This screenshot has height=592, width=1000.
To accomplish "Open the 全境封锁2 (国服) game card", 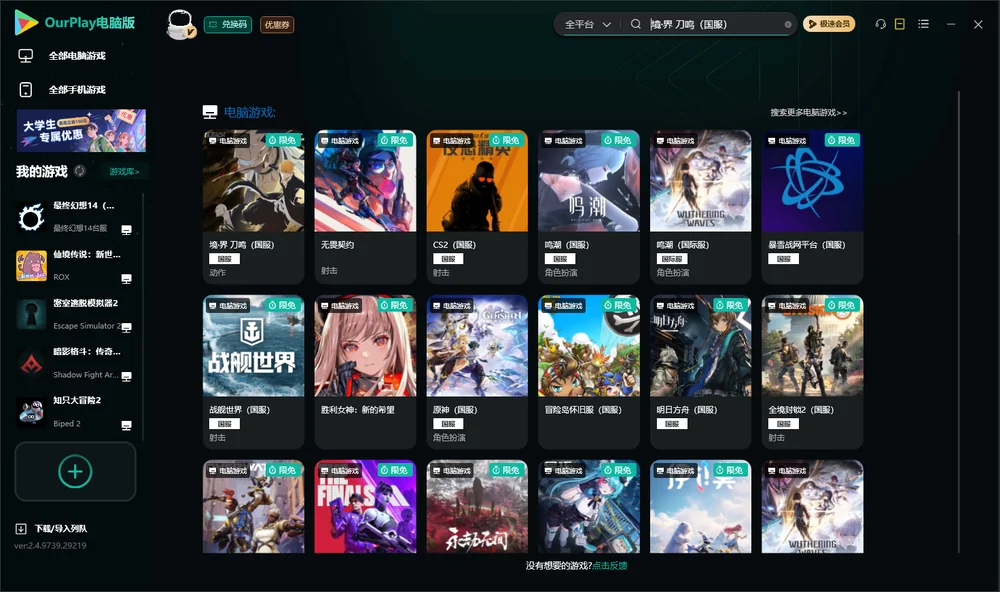I will click(812, 372).
